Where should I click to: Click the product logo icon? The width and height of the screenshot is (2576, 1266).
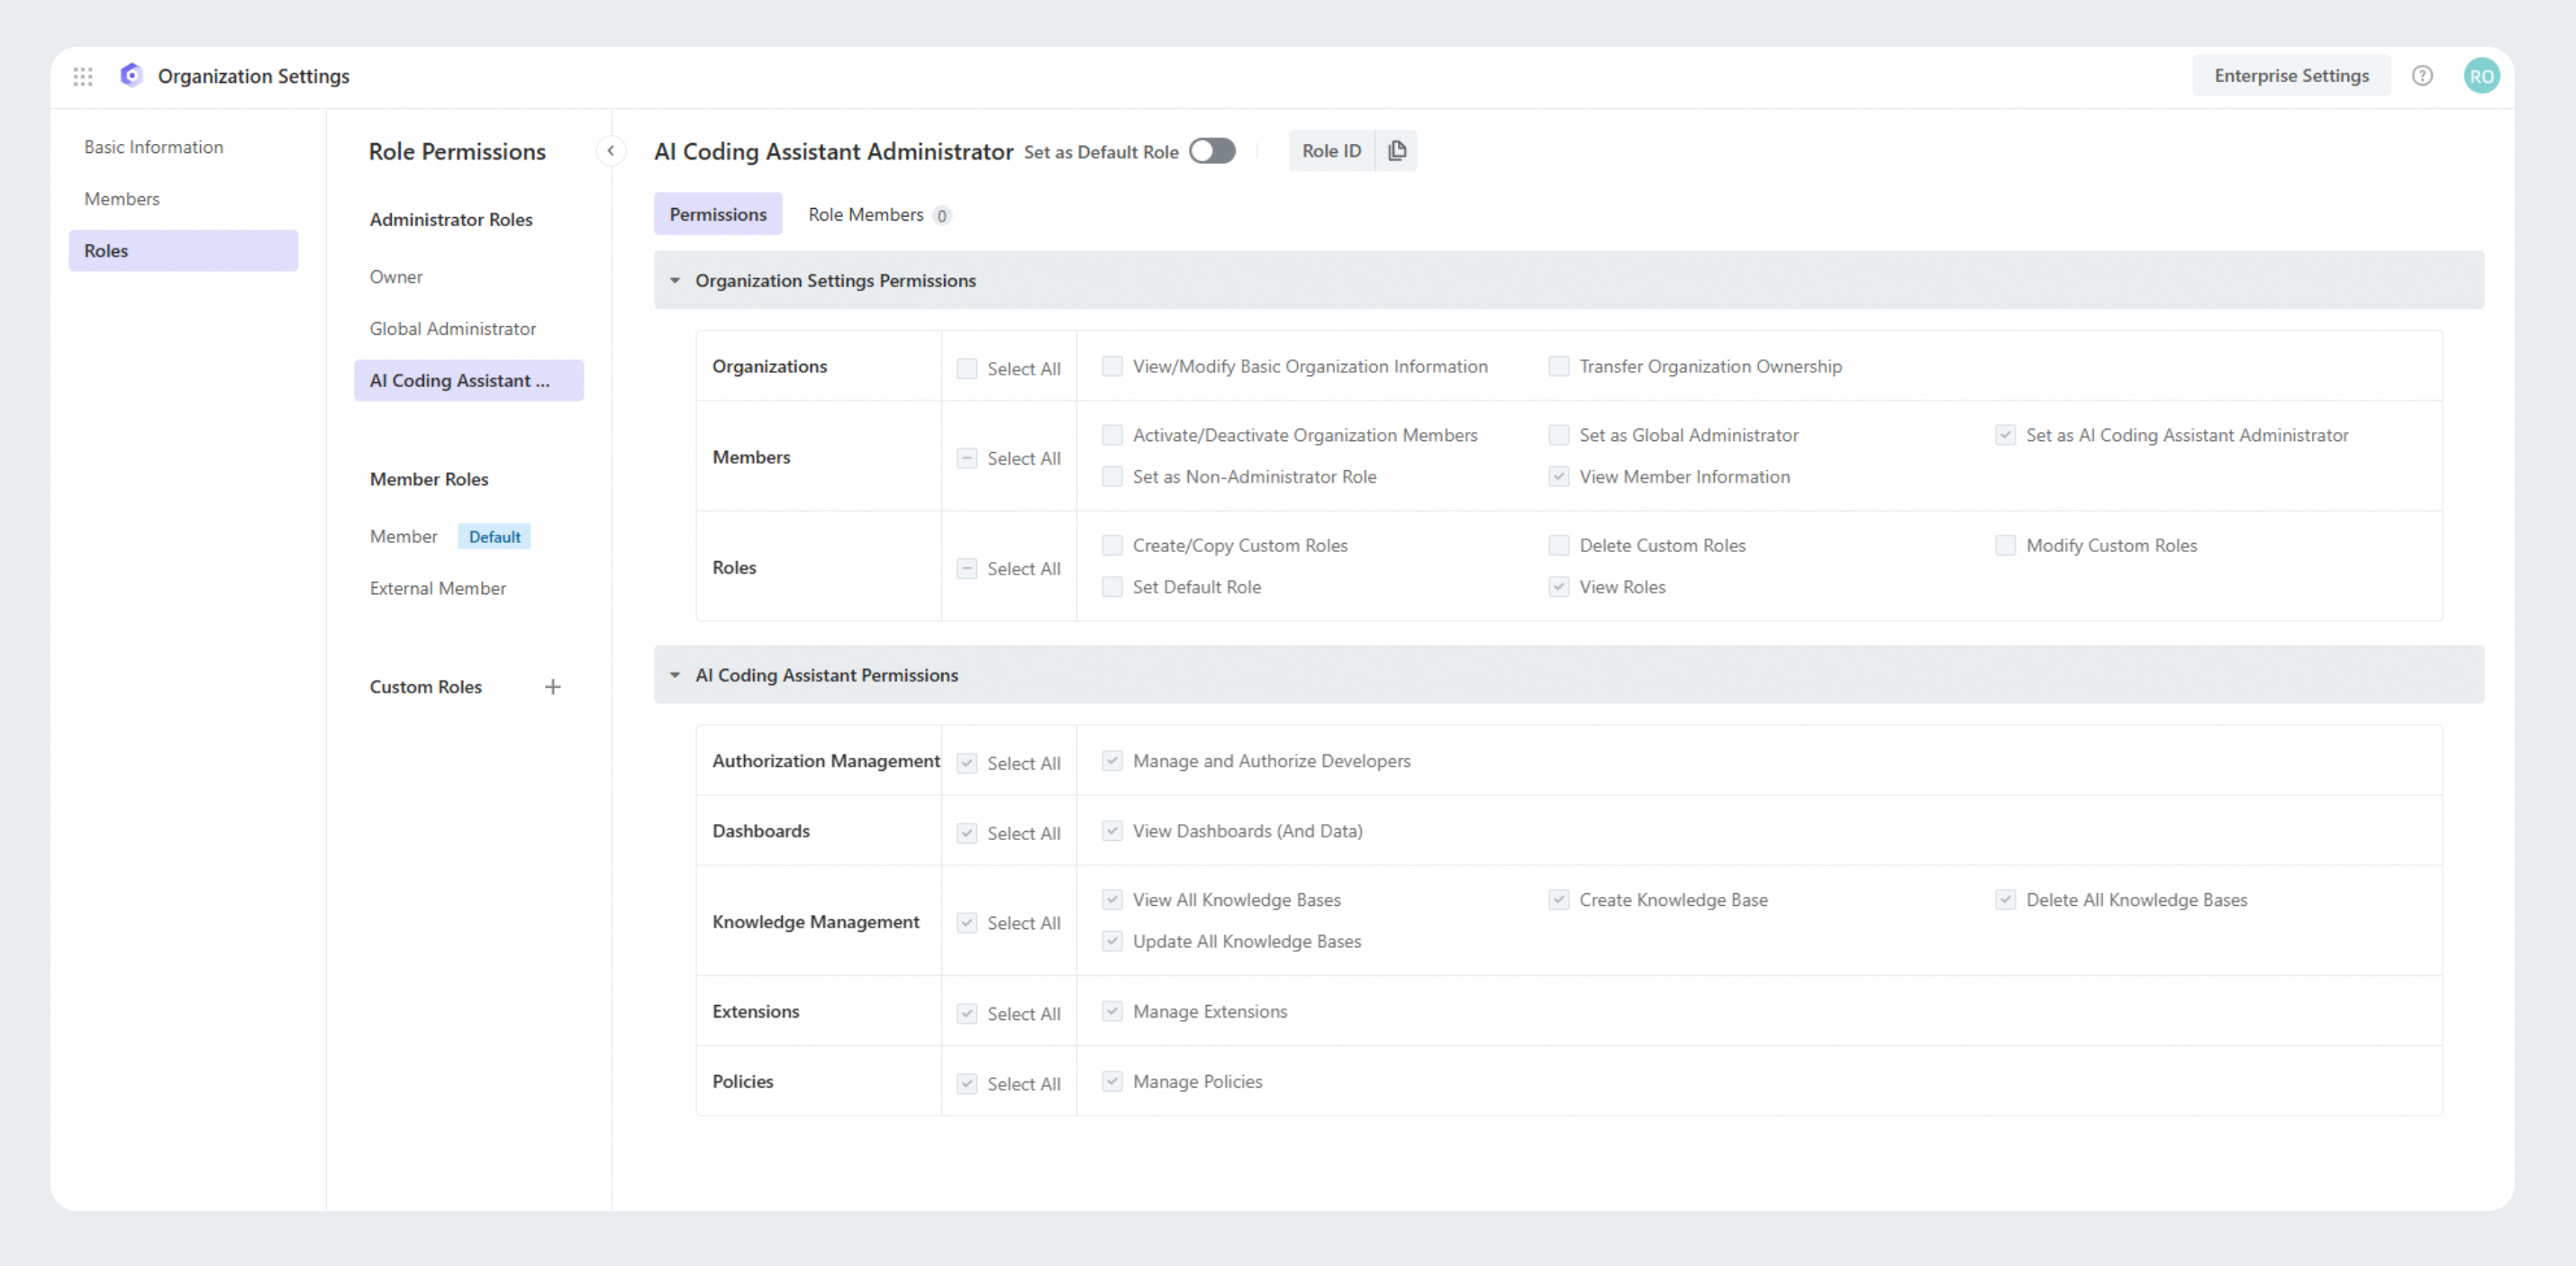coord(131,75)
